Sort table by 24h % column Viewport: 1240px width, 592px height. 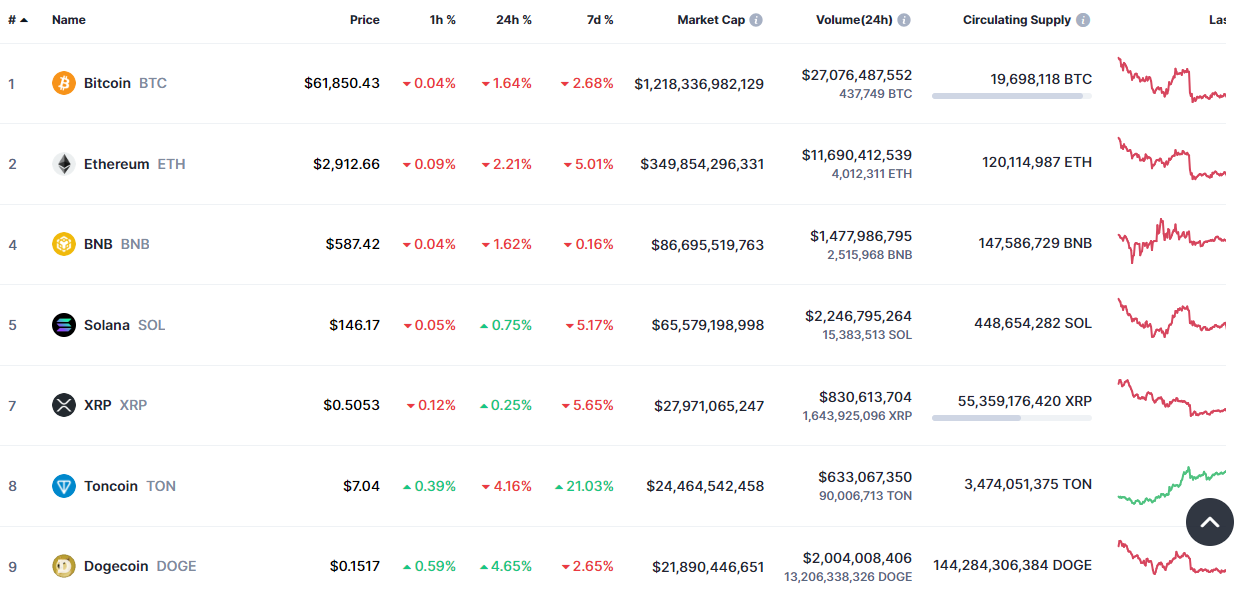pyautogui.click(x=514, y=20)
